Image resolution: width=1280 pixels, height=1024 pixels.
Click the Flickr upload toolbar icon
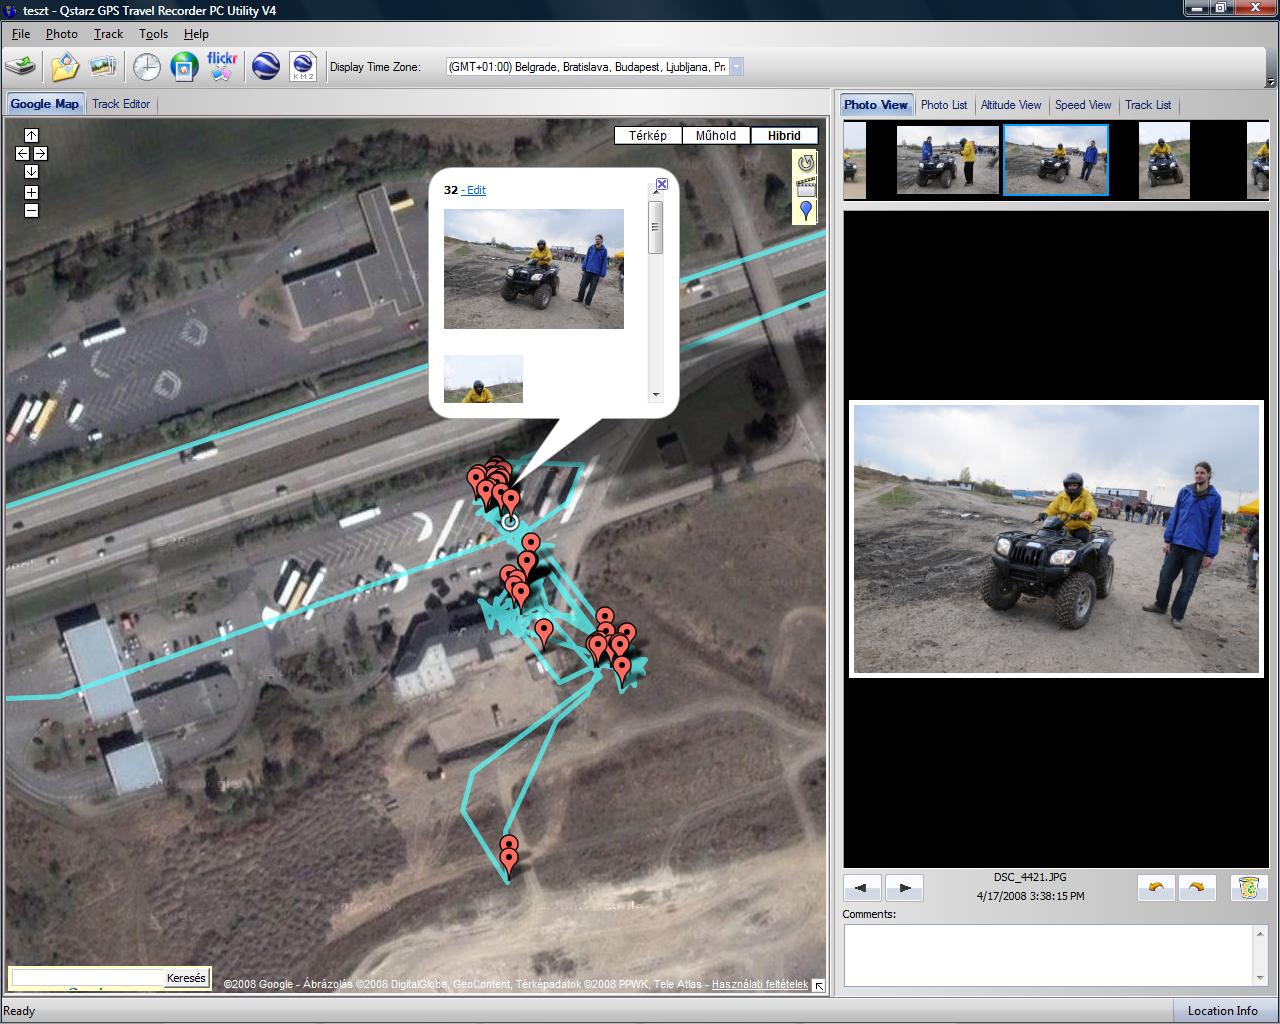coord(222,67)
